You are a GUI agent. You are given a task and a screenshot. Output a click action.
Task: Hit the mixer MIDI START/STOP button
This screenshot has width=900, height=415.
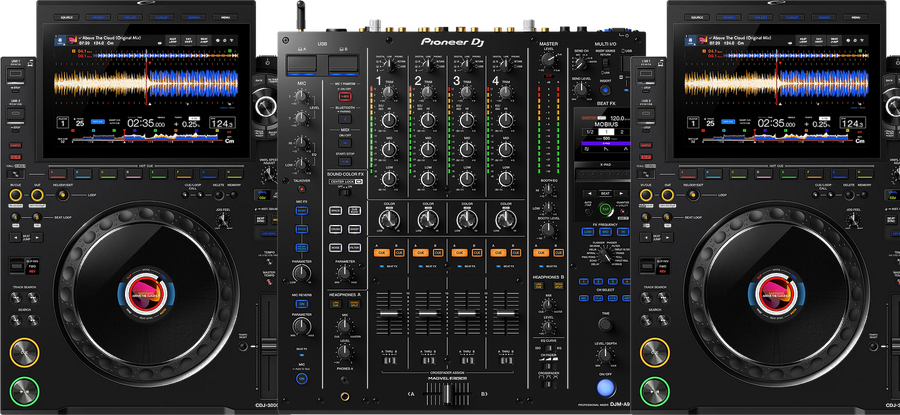[x=344, y=162]
